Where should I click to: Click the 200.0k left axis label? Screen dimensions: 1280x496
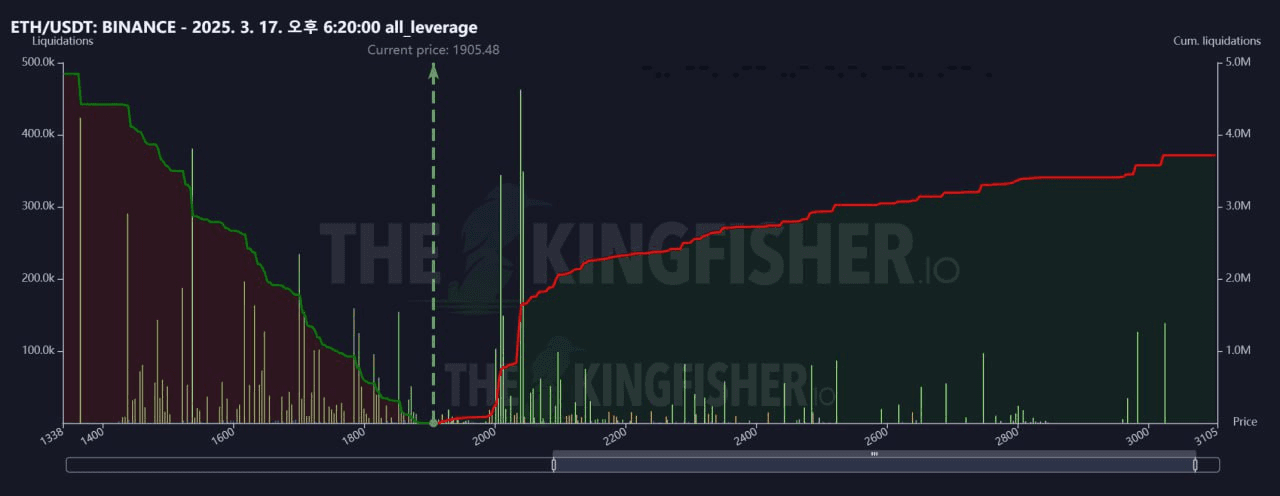tap(37, 278)
